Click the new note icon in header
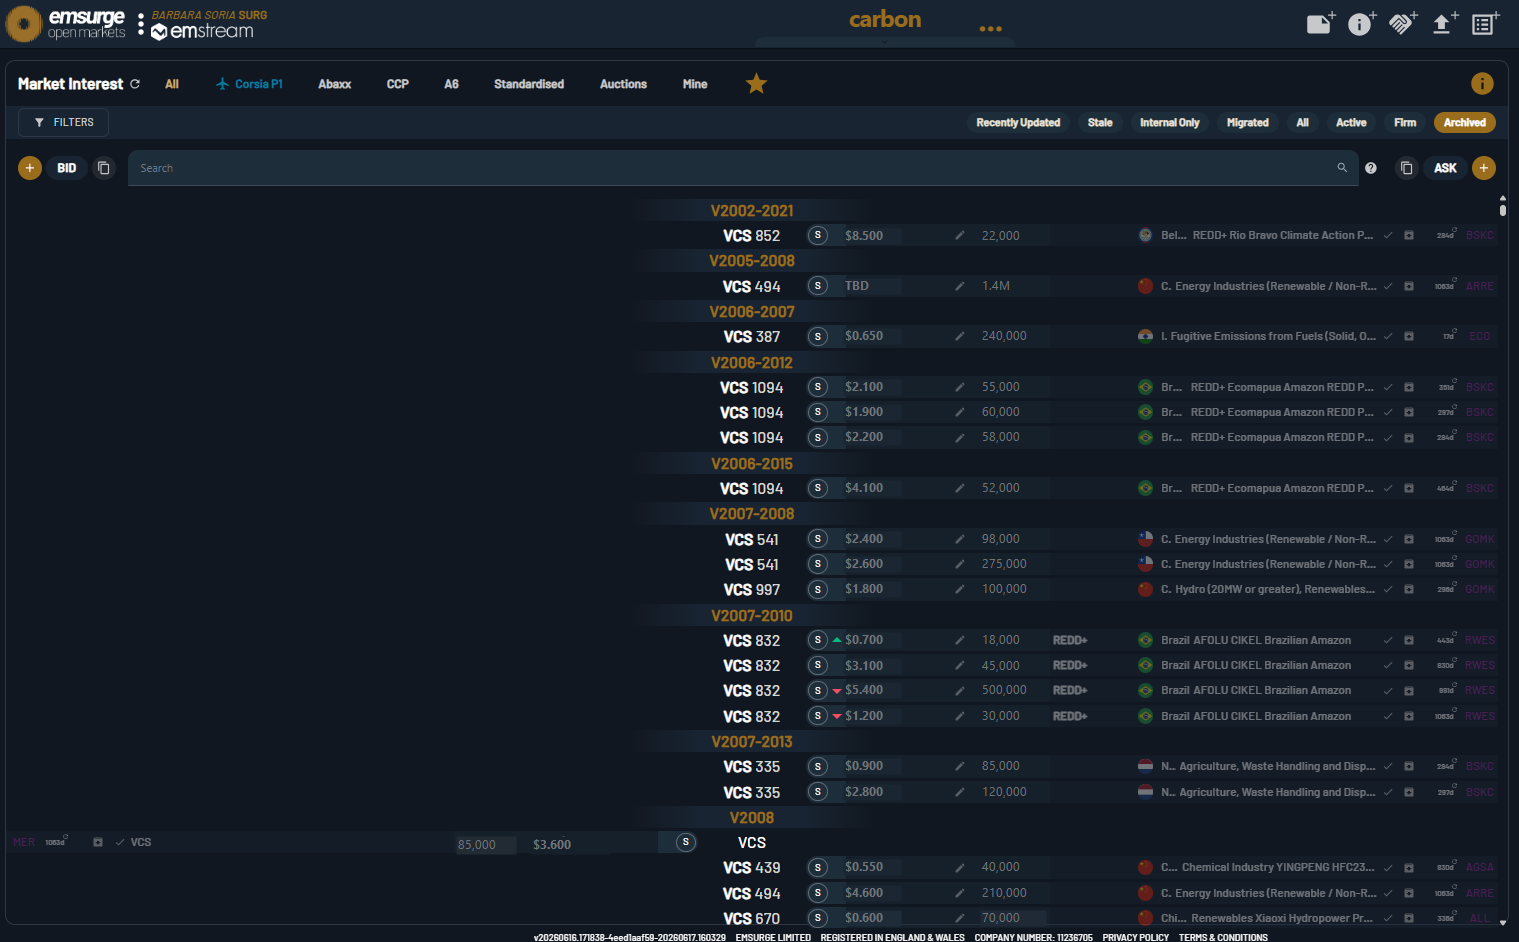Viewport: 1519px width, 942px height. pyautogui.click(x=1320, y=23)
